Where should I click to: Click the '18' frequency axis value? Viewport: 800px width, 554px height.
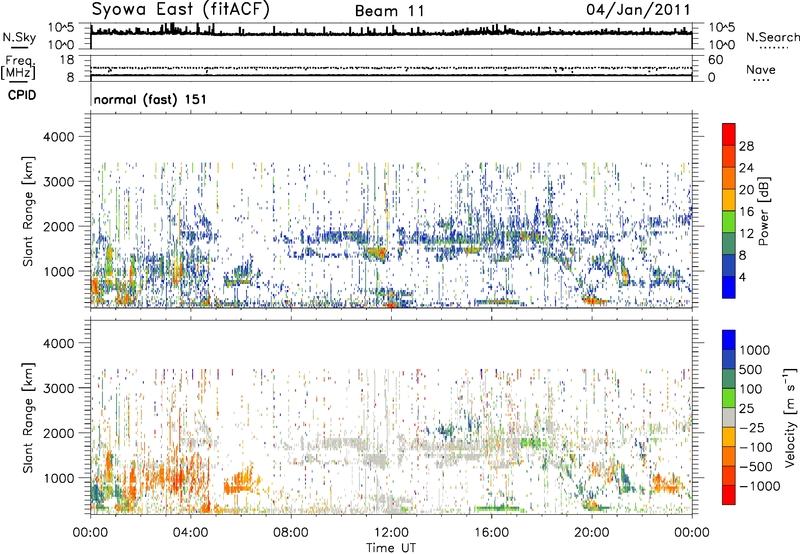[x=67, y=60]
